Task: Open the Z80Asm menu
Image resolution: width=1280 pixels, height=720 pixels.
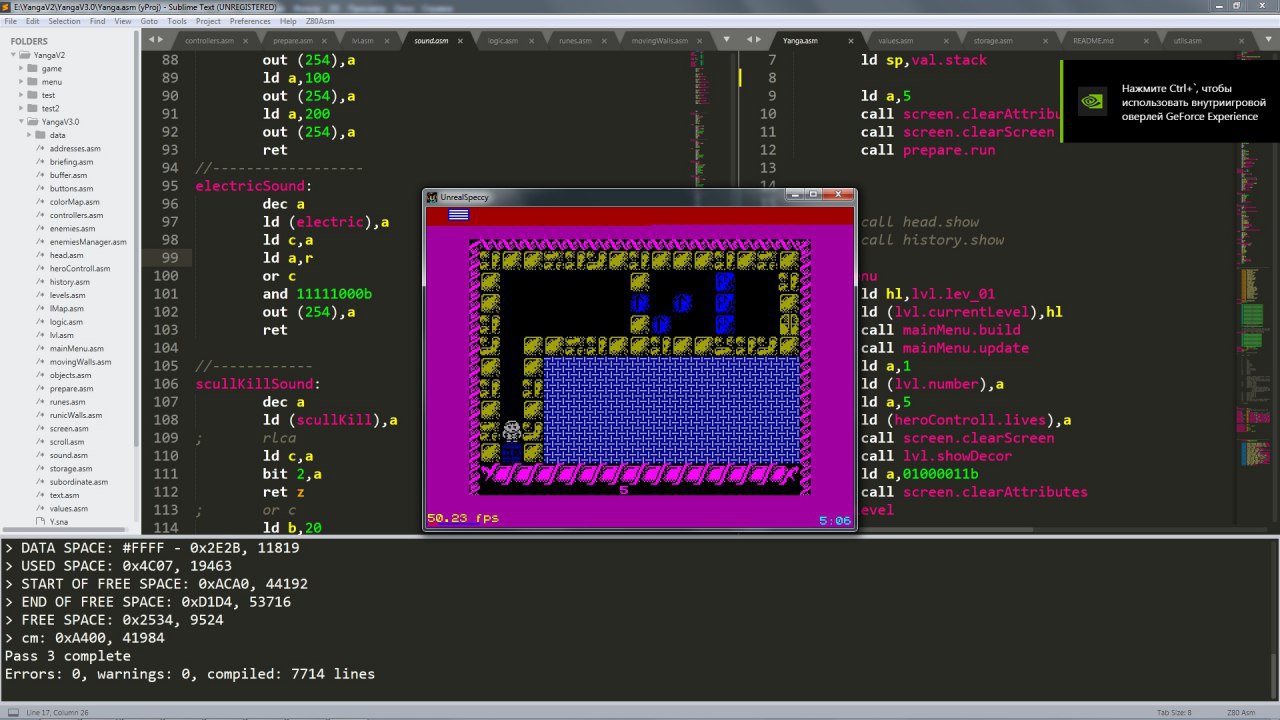Action: 320,21
